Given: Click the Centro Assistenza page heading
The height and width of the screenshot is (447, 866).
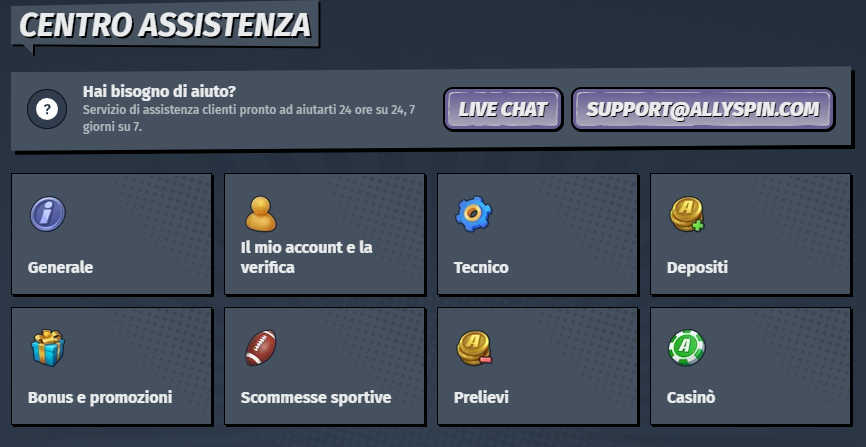Looking at the screenshot, I should pos(165,26).
